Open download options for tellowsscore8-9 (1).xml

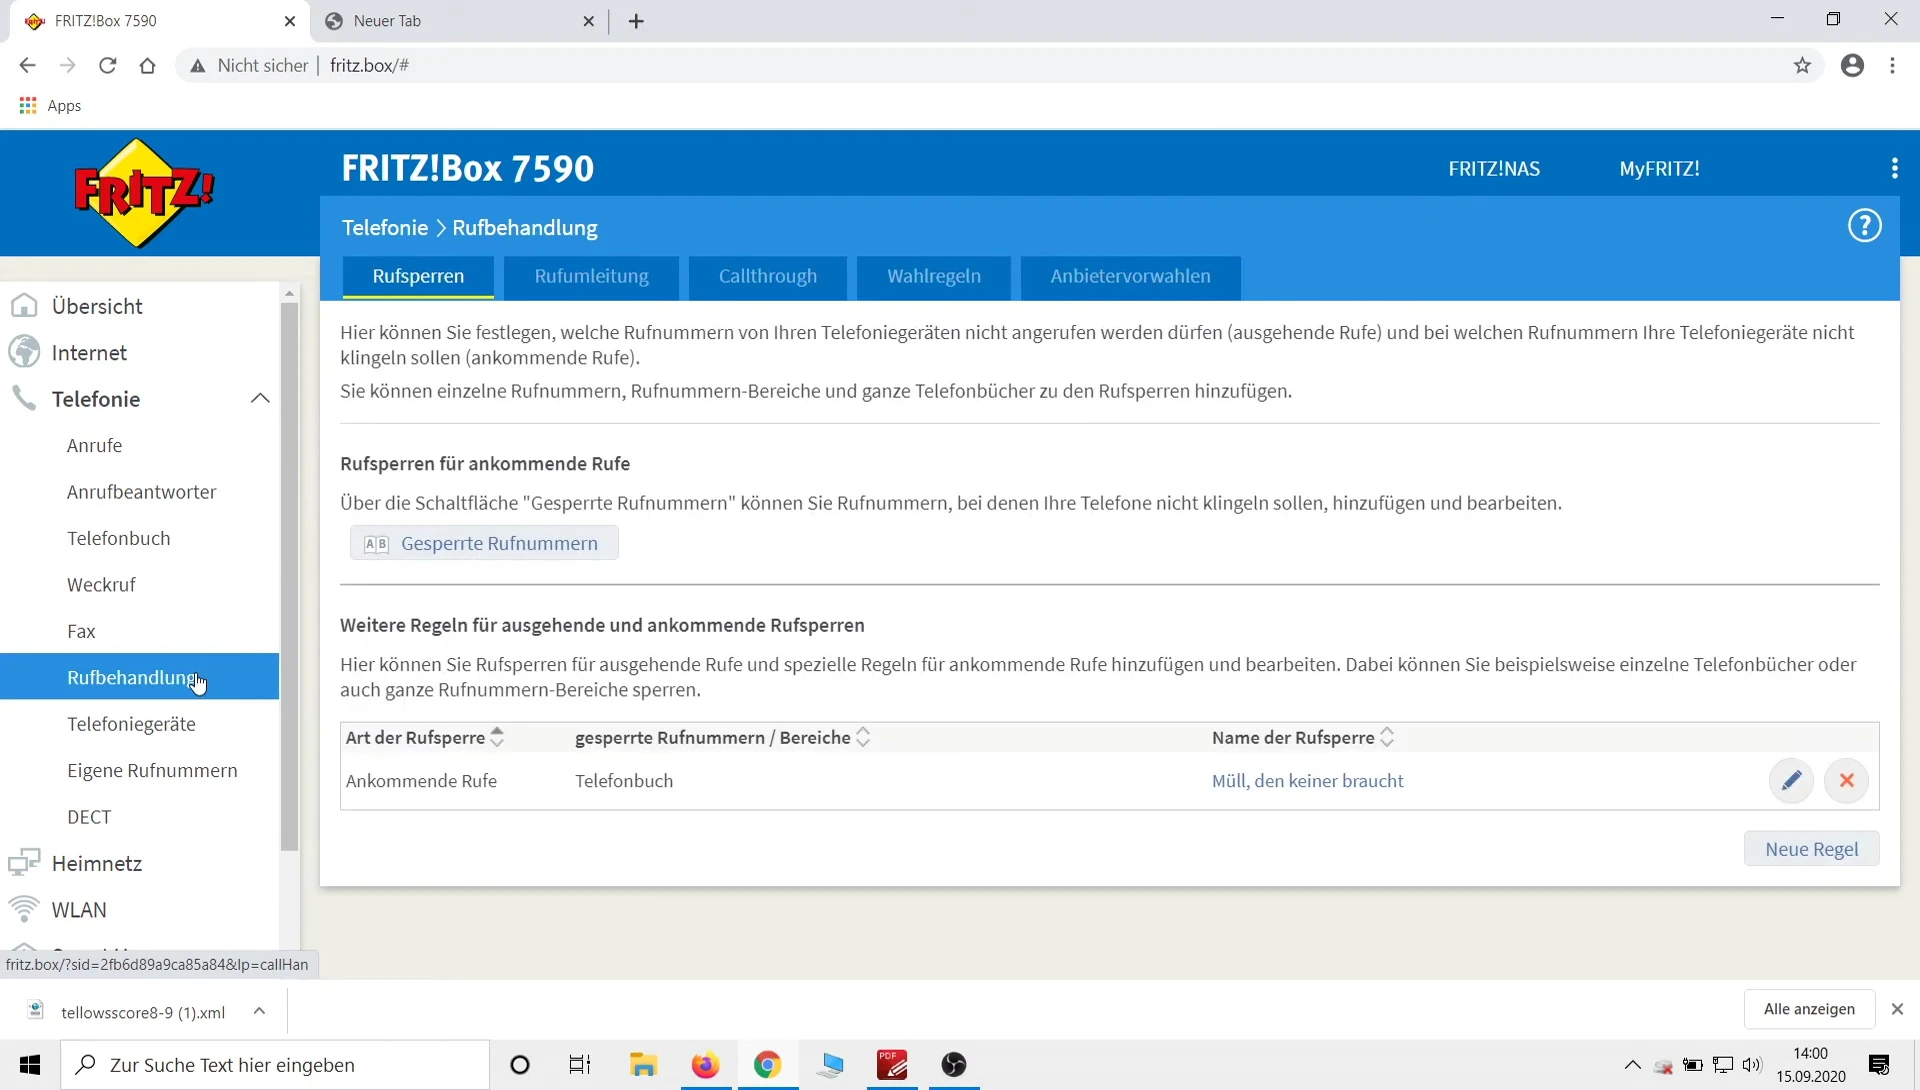click(x=259, y=1011)
